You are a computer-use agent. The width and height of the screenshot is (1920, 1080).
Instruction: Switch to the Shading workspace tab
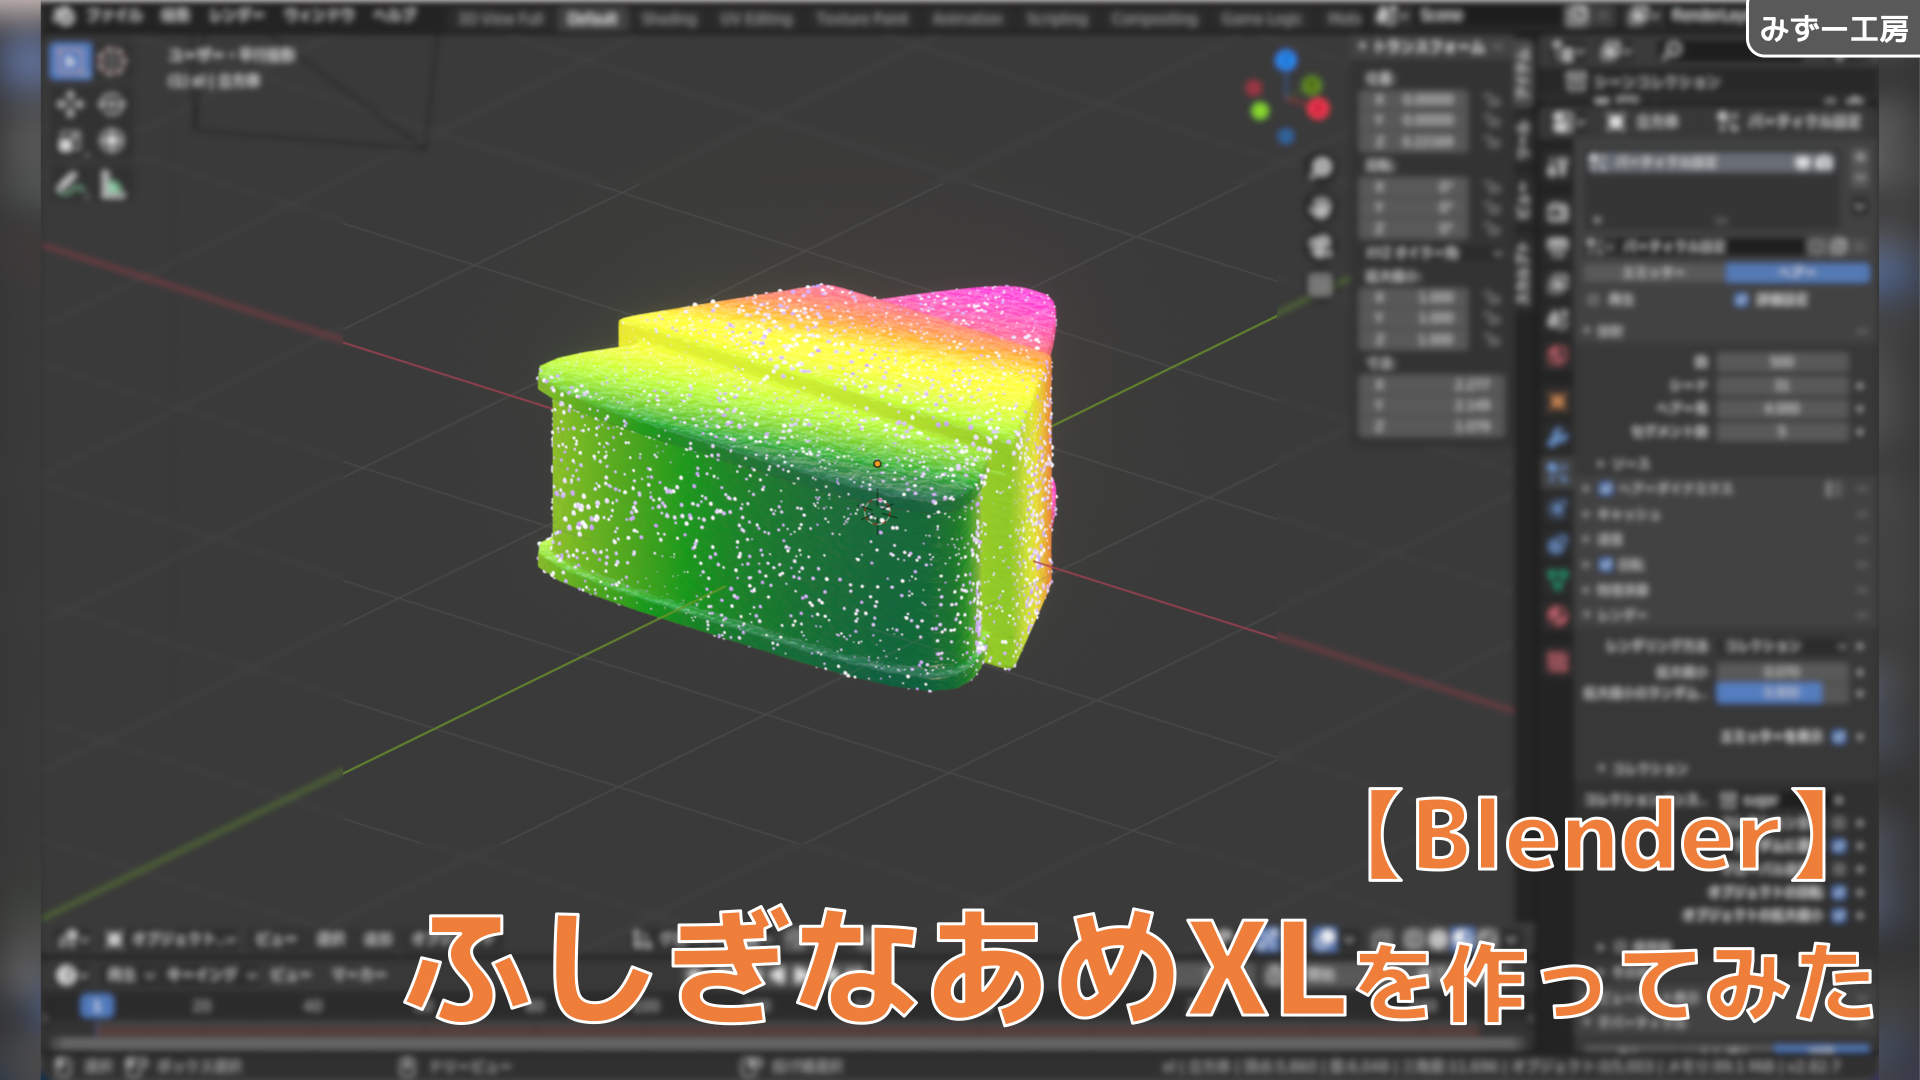(669, 19)
